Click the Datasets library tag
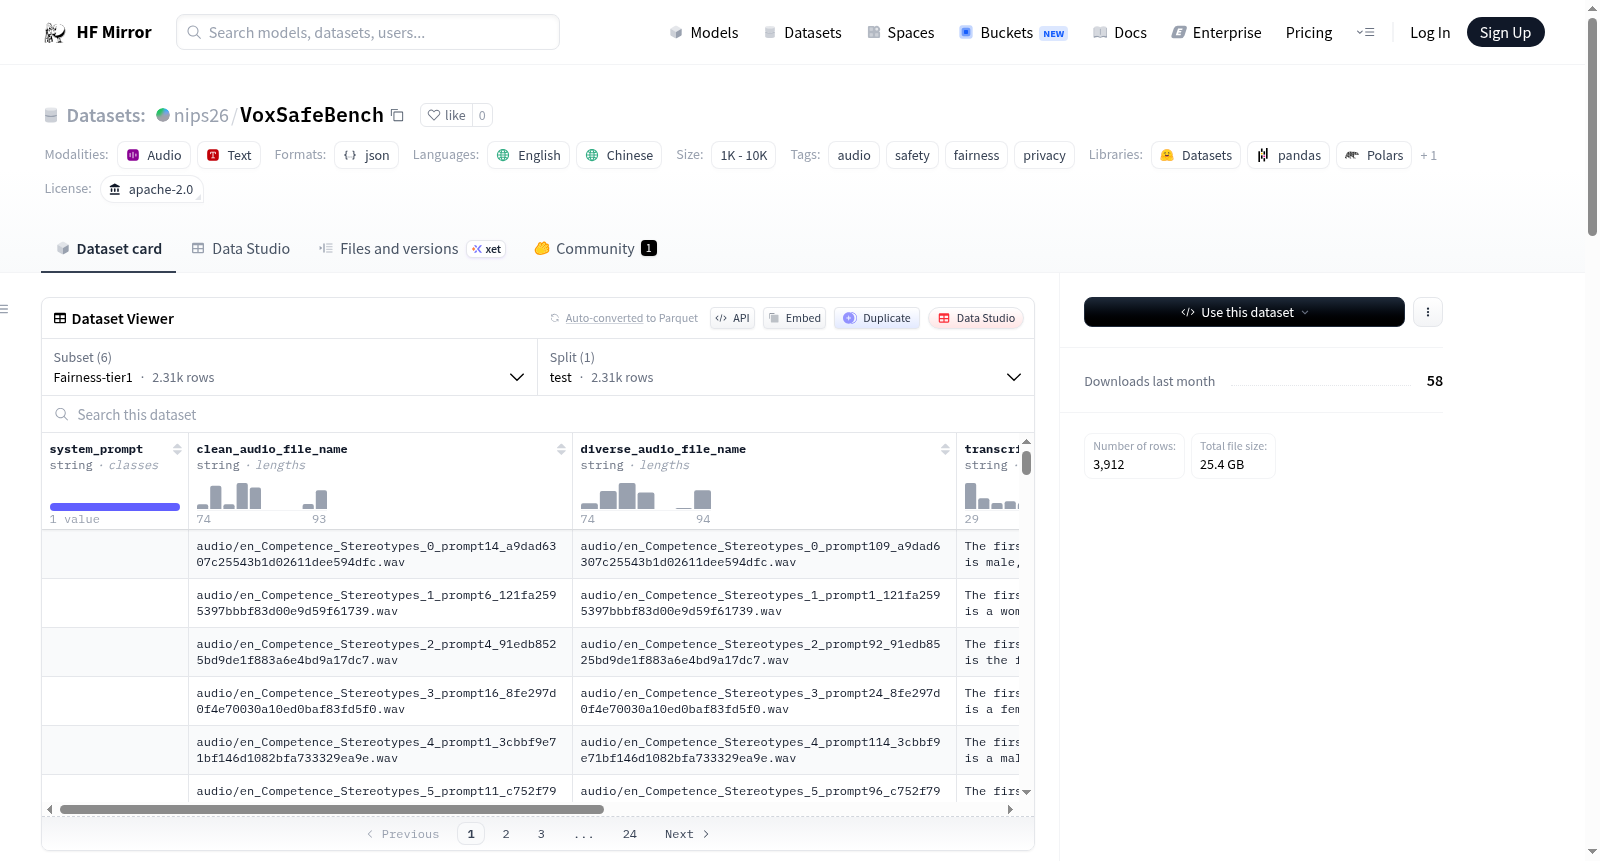 [x=1196, y=155]
